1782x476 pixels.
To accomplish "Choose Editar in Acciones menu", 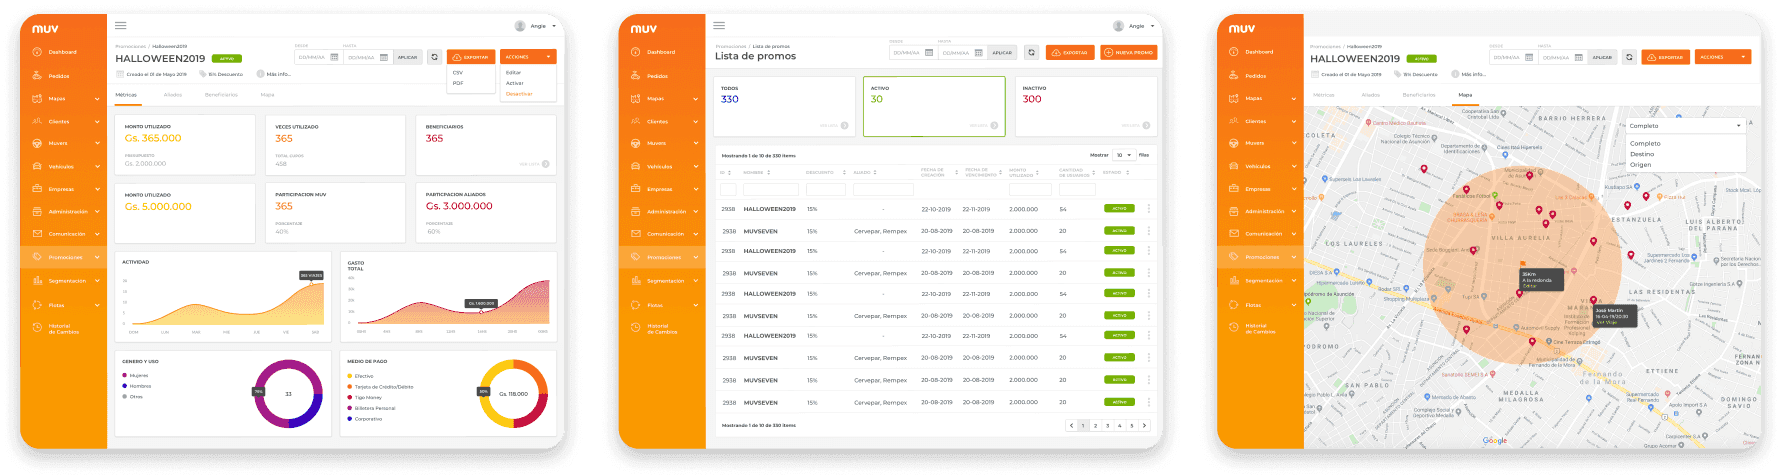I will [x=513, y=72].
